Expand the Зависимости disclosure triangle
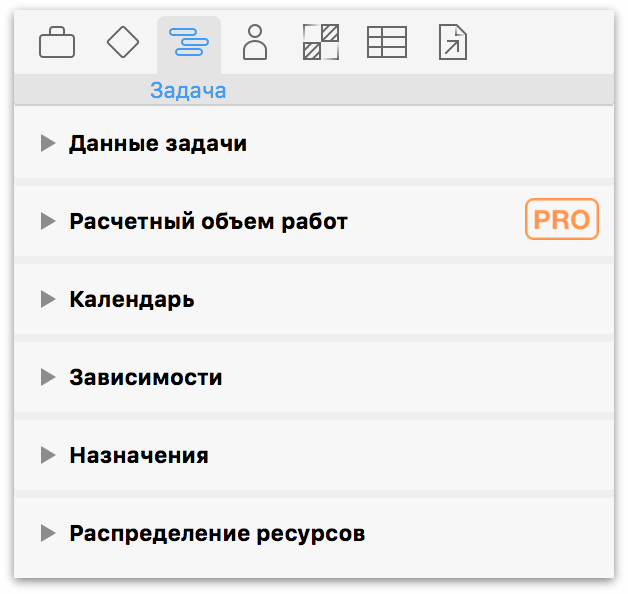 coord(48,377)
